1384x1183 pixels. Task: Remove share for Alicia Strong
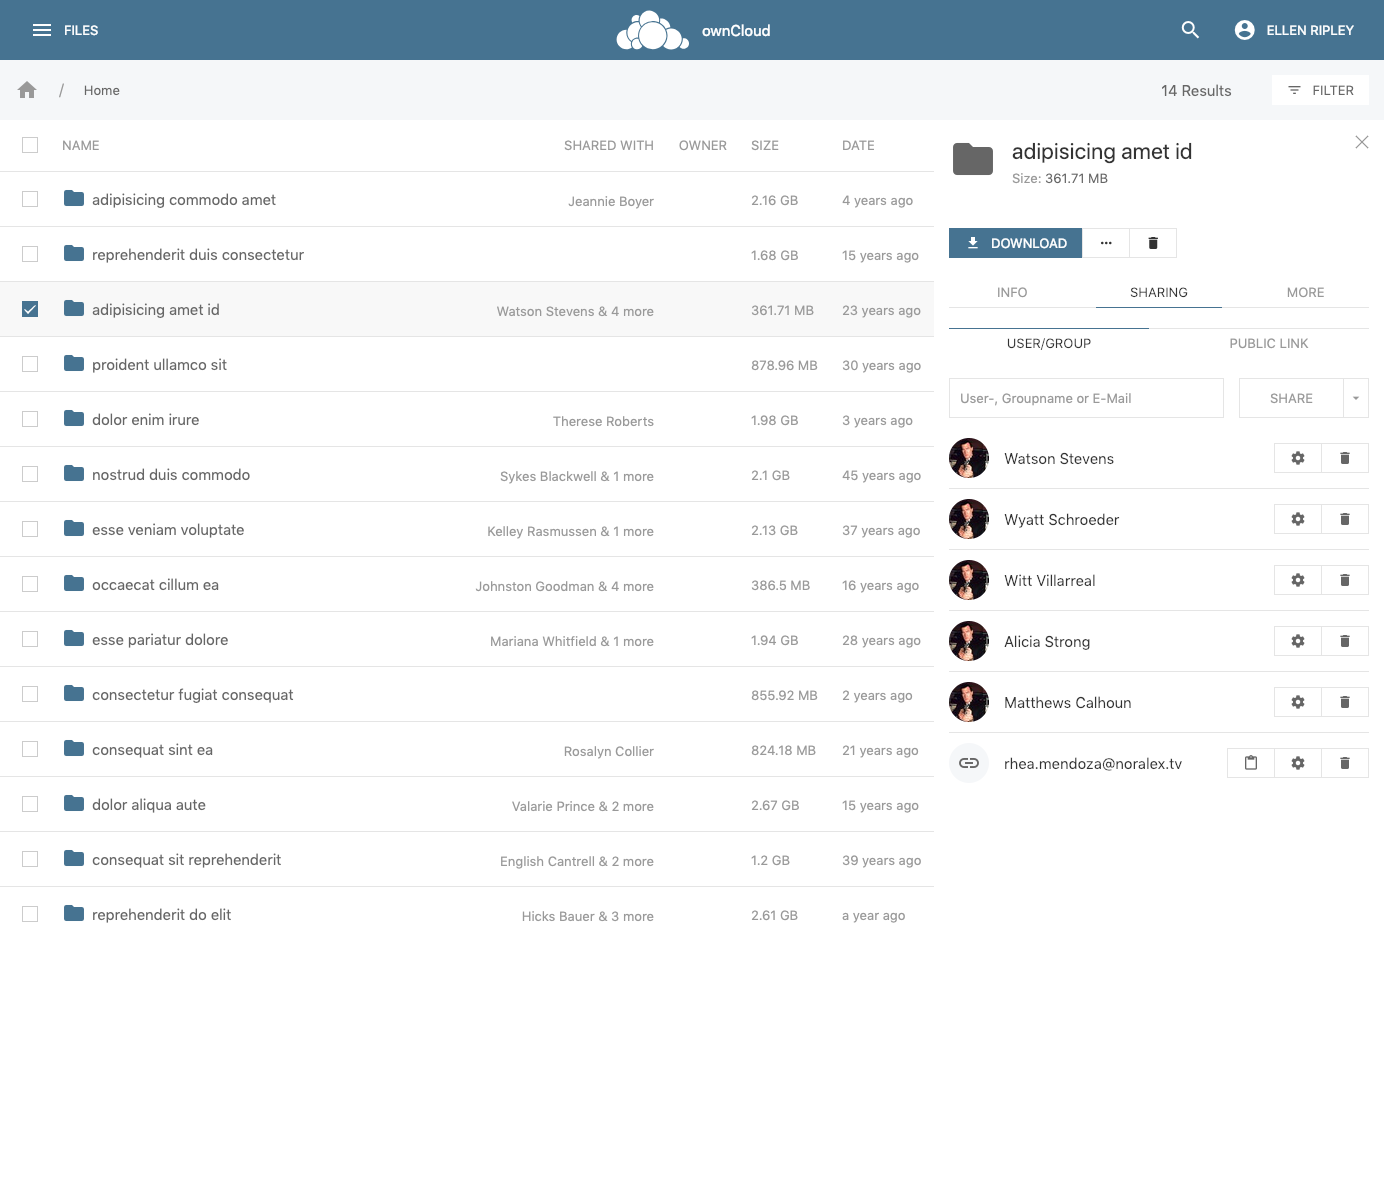coord(1345,641)
